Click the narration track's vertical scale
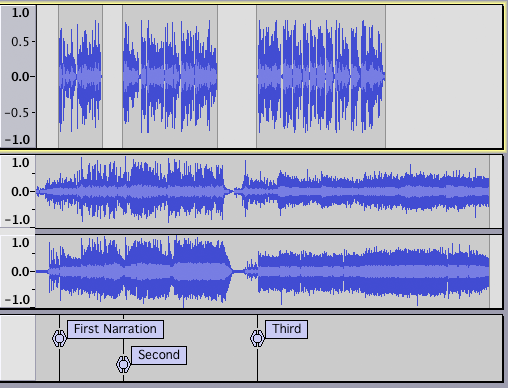This screenshot has height=388, width=508. pos(18,76)
